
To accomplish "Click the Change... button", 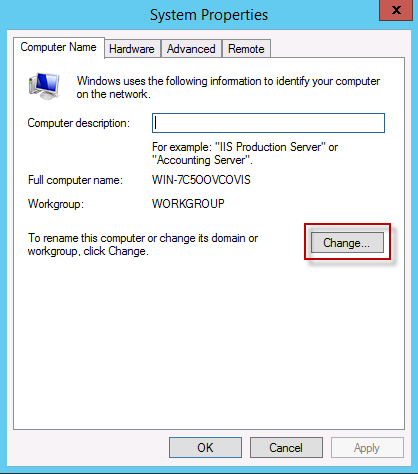I will pyautogui.click(x=347, y=242).
